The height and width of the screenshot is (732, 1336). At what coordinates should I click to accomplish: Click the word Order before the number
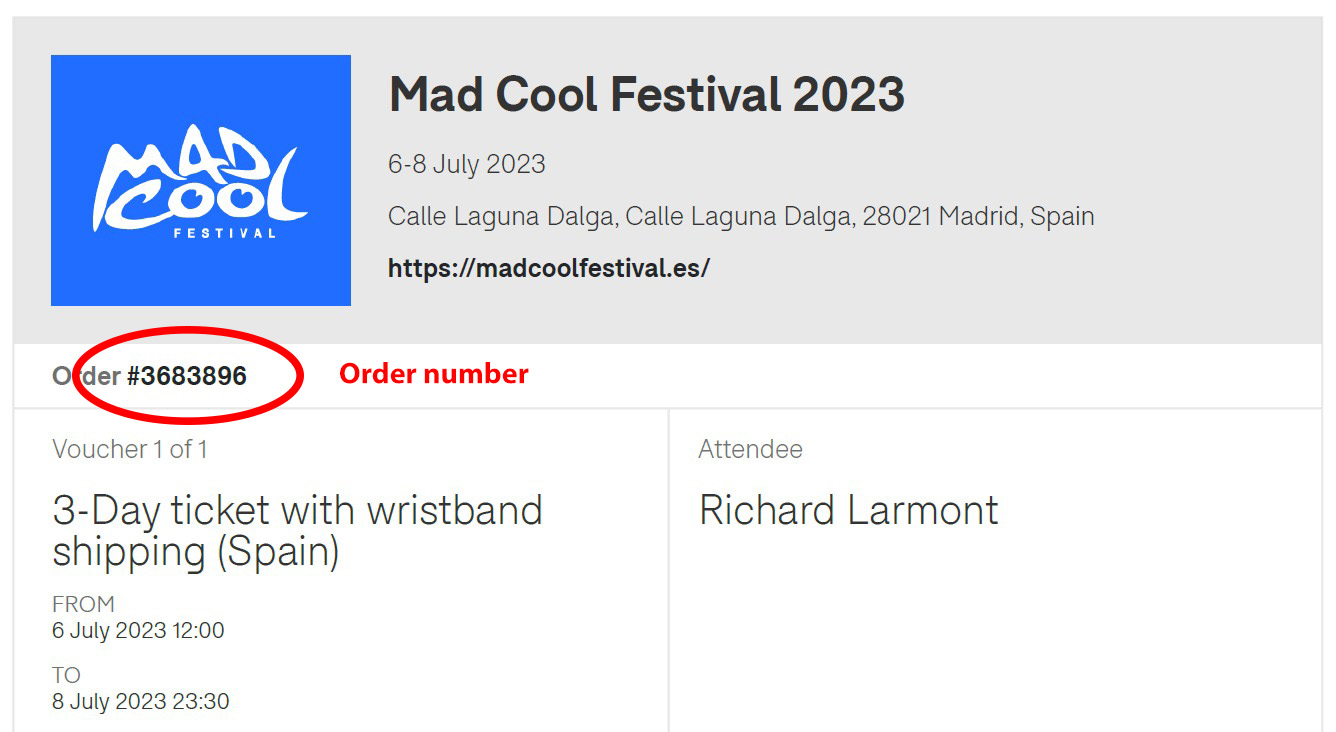[87, 376]
